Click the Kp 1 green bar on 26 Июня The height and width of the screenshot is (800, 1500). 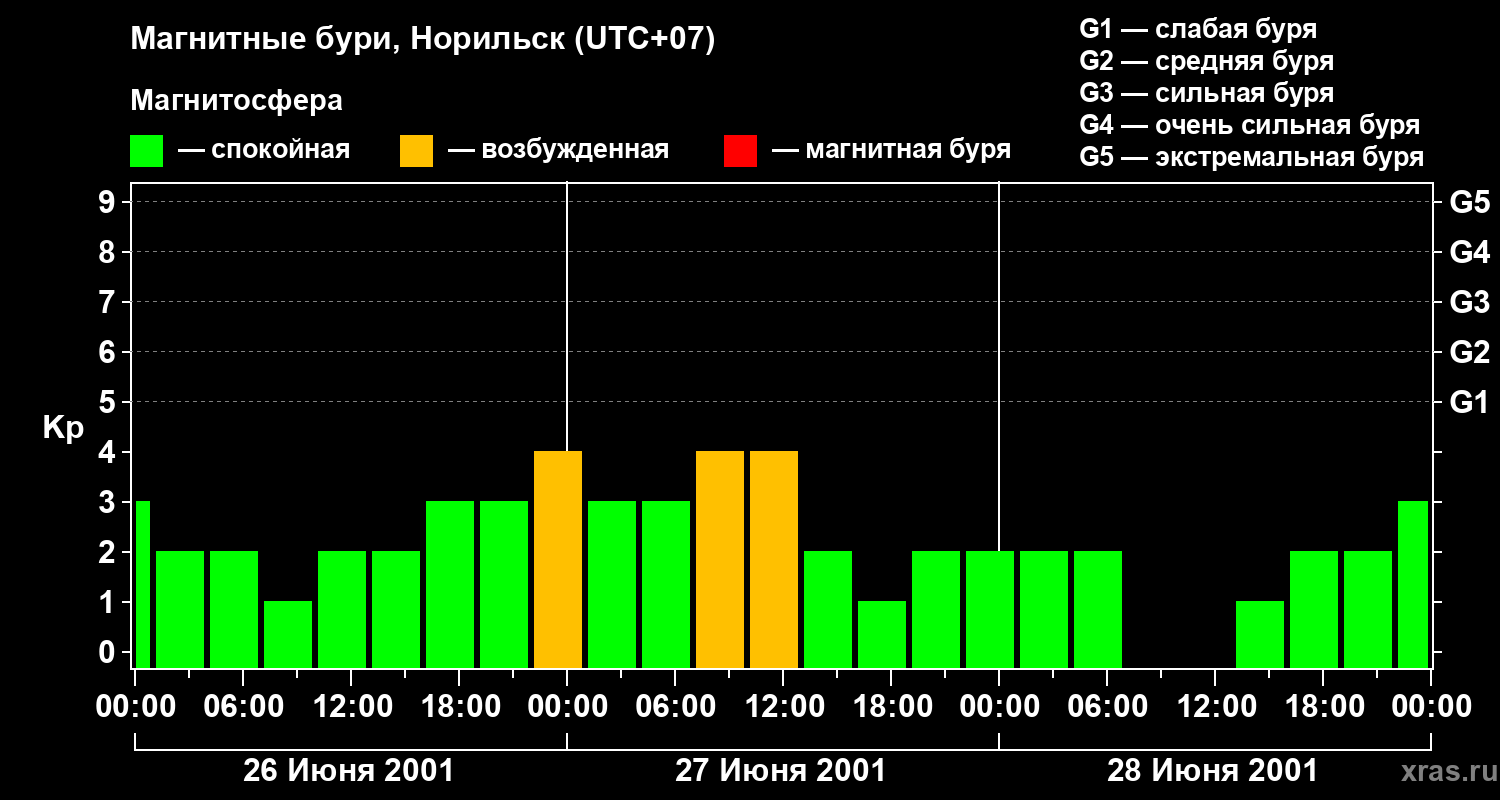[288, 634]
